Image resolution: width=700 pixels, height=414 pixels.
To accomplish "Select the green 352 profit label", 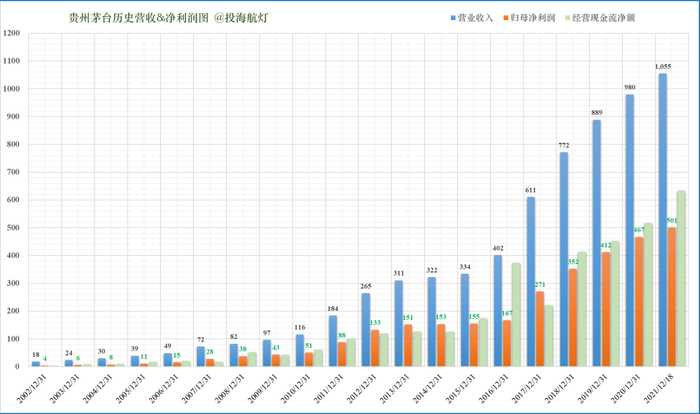I will point(573,262).
